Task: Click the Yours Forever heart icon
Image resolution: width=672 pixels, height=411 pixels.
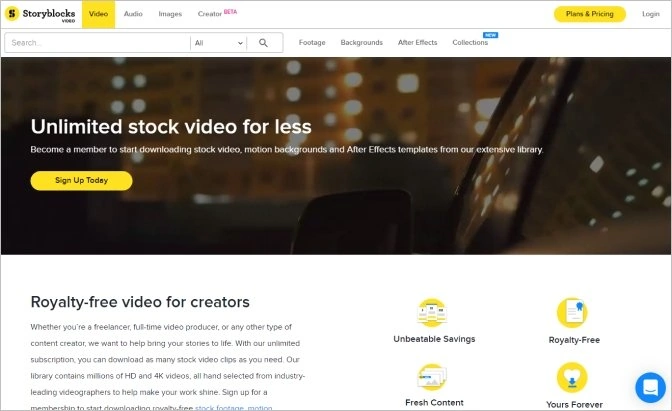Action: click(x=572, y=378)
